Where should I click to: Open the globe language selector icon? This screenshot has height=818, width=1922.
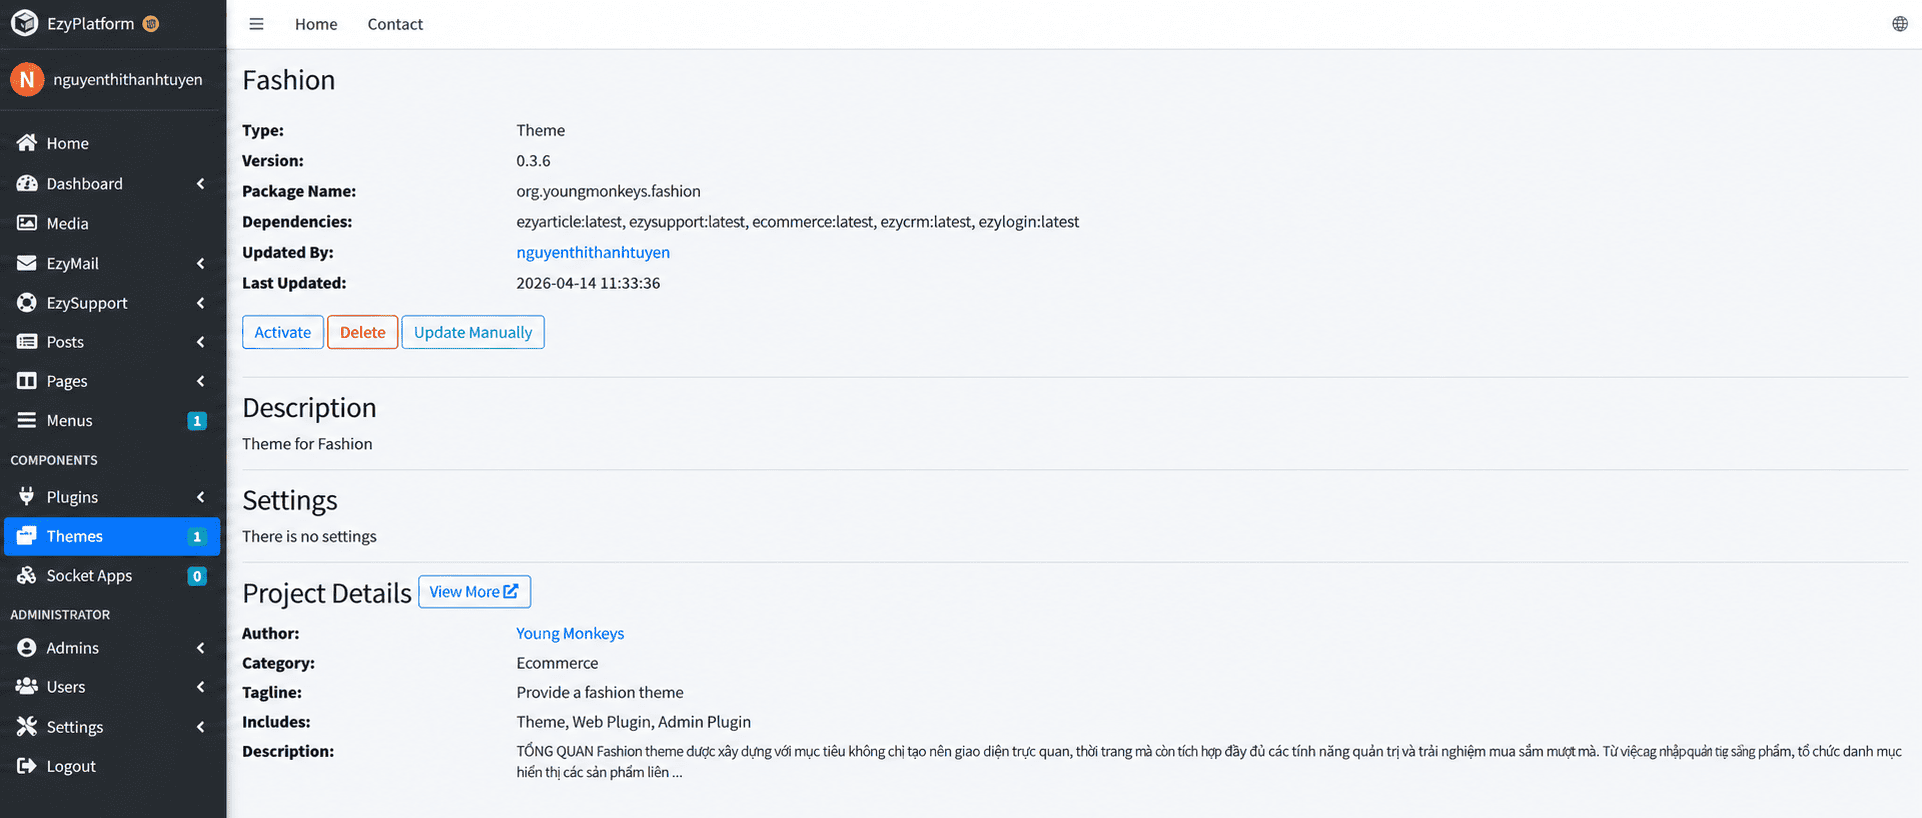click(1900, 24)
